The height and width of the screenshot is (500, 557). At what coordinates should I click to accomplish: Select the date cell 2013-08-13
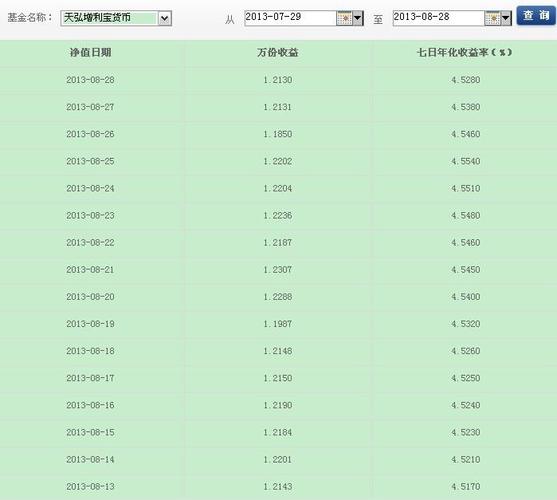(90, 487)
